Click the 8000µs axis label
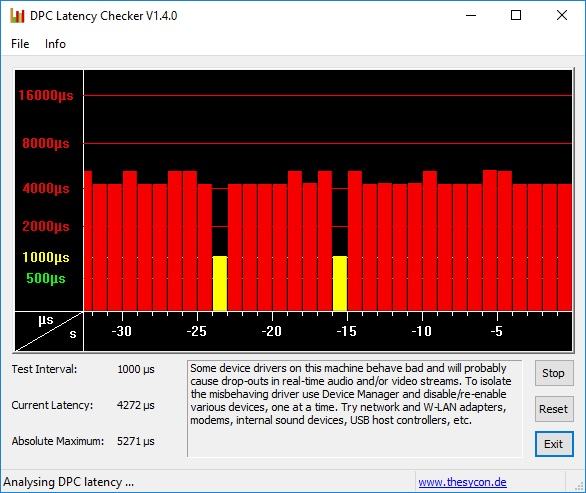 coord(46,143)
